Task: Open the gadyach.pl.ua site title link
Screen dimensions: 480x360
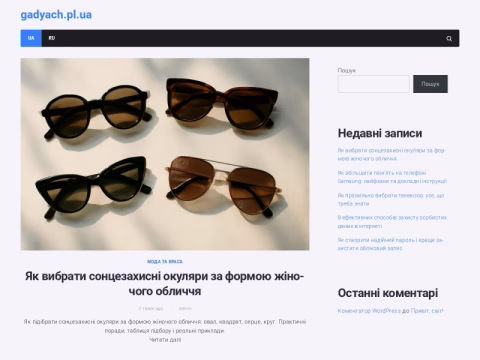Action: (56, 15)
